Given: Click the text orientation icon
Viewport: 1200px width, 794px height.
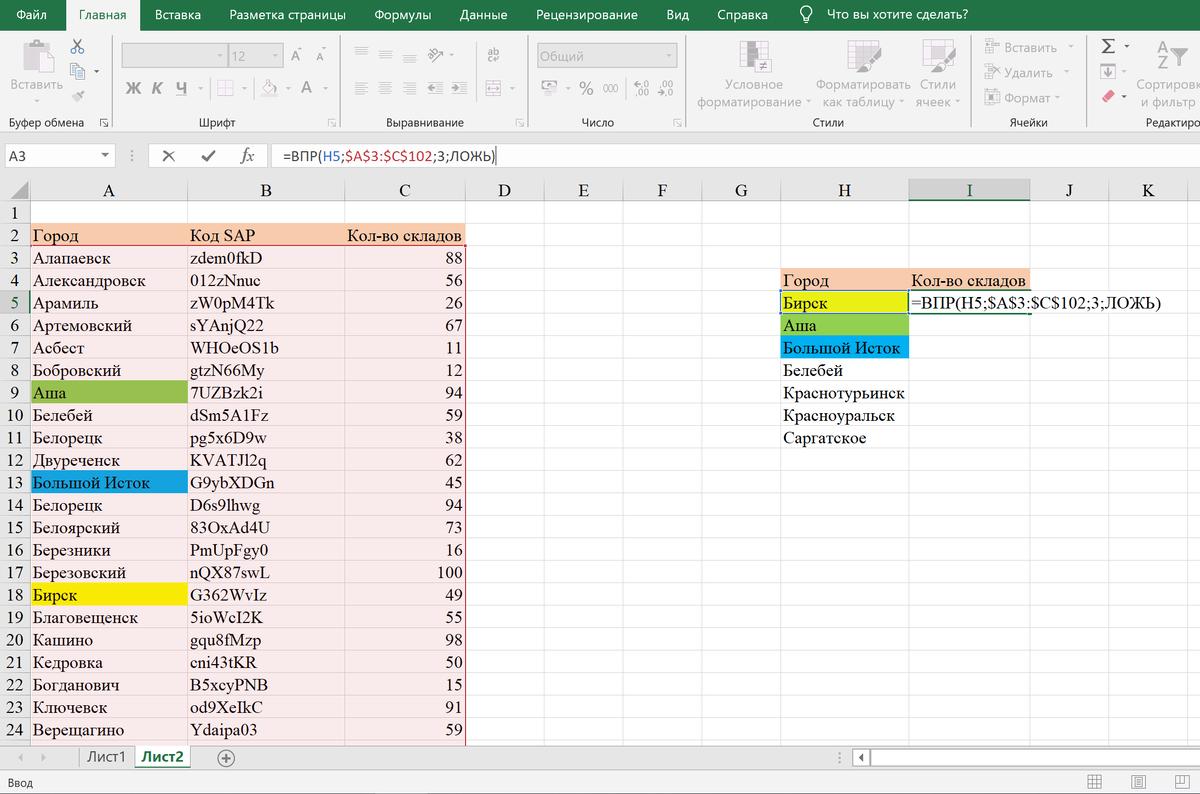Looking at the screenshot, I should click(435, 56).
